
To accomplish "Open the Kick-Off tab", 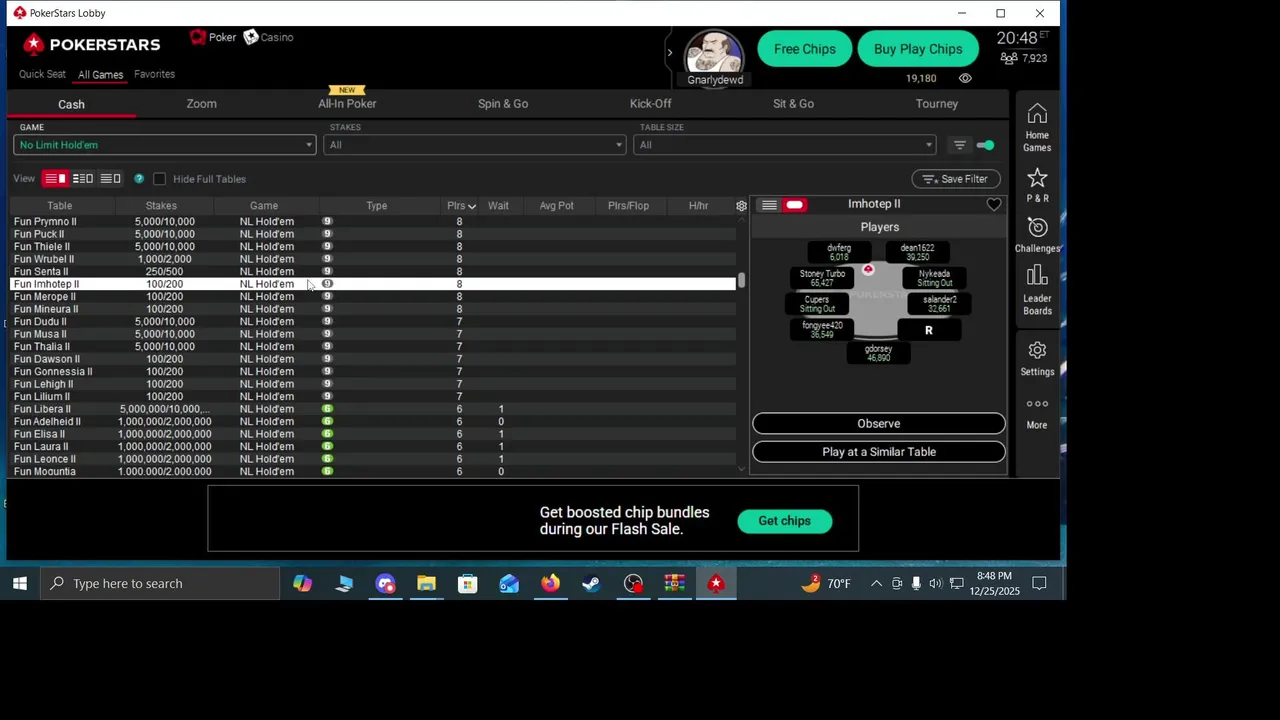I will pyautogui.click(x=650, y=104).
